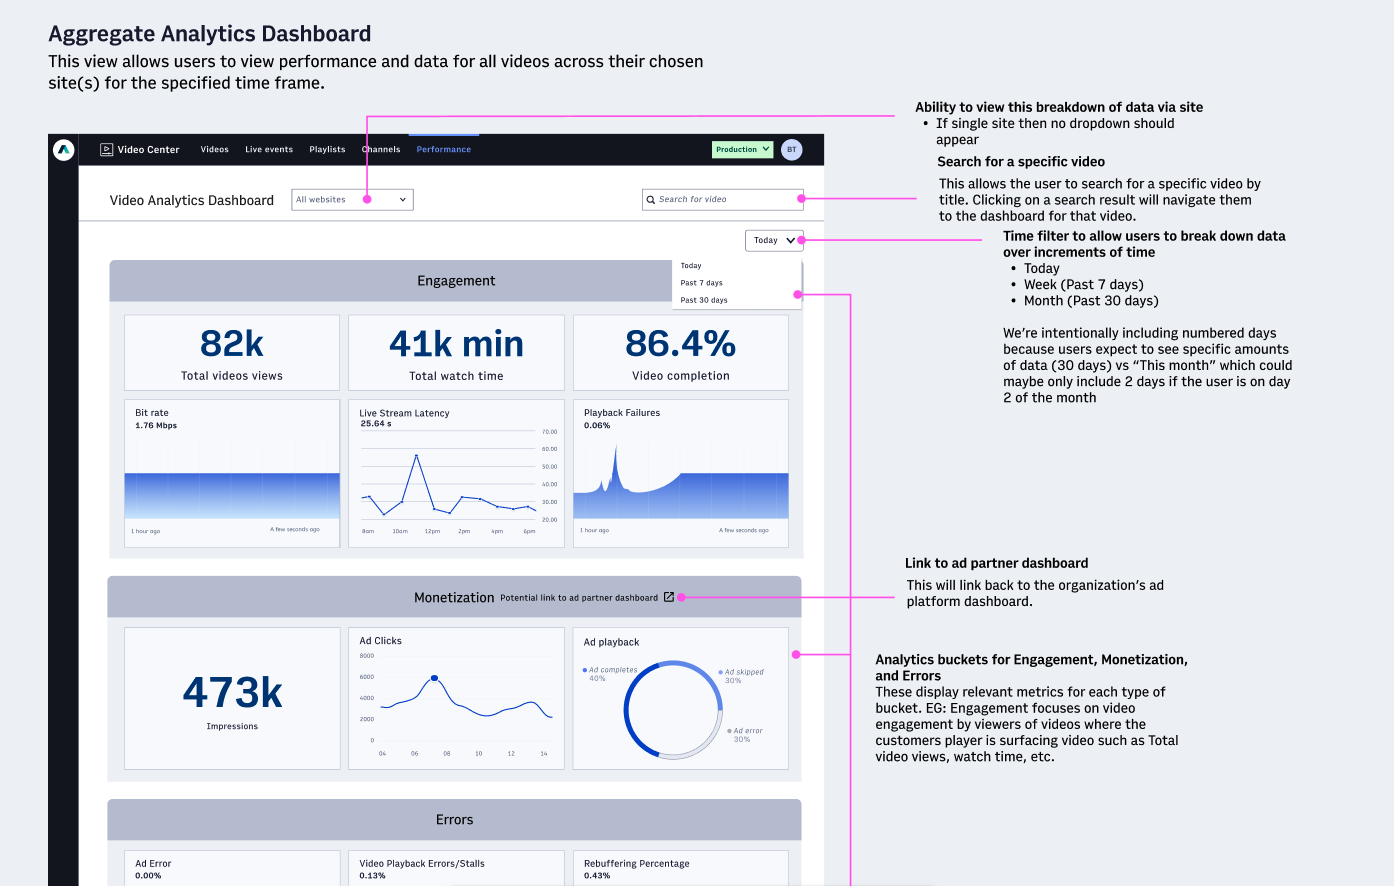The height and width of the screenshot is (886, 1394).
Task: Click the 25.64 s latency value
Action: point(375,424)
